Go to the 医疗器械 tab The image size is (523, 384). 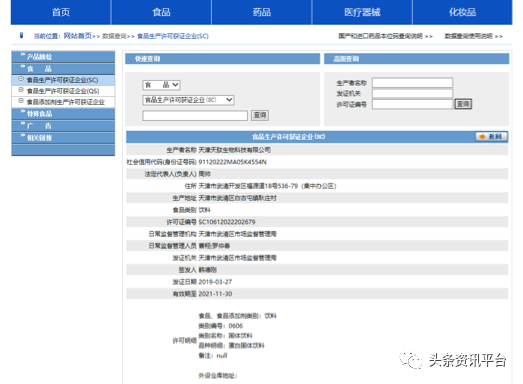click(x=362, y=12)
